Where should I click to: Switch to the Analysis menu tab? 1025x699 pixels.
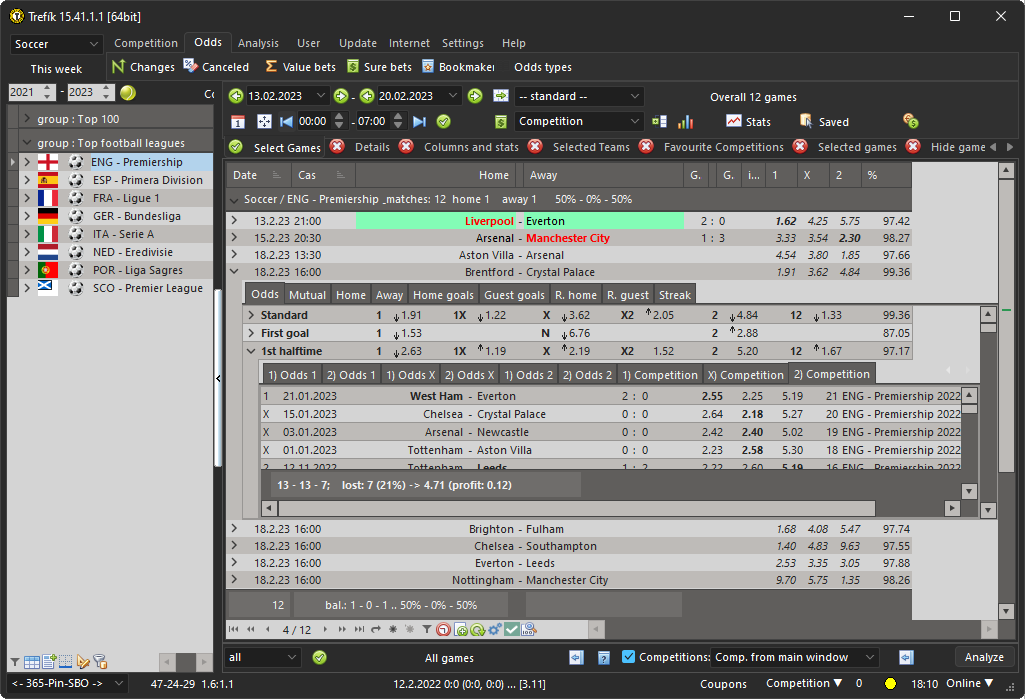(258, 43)
